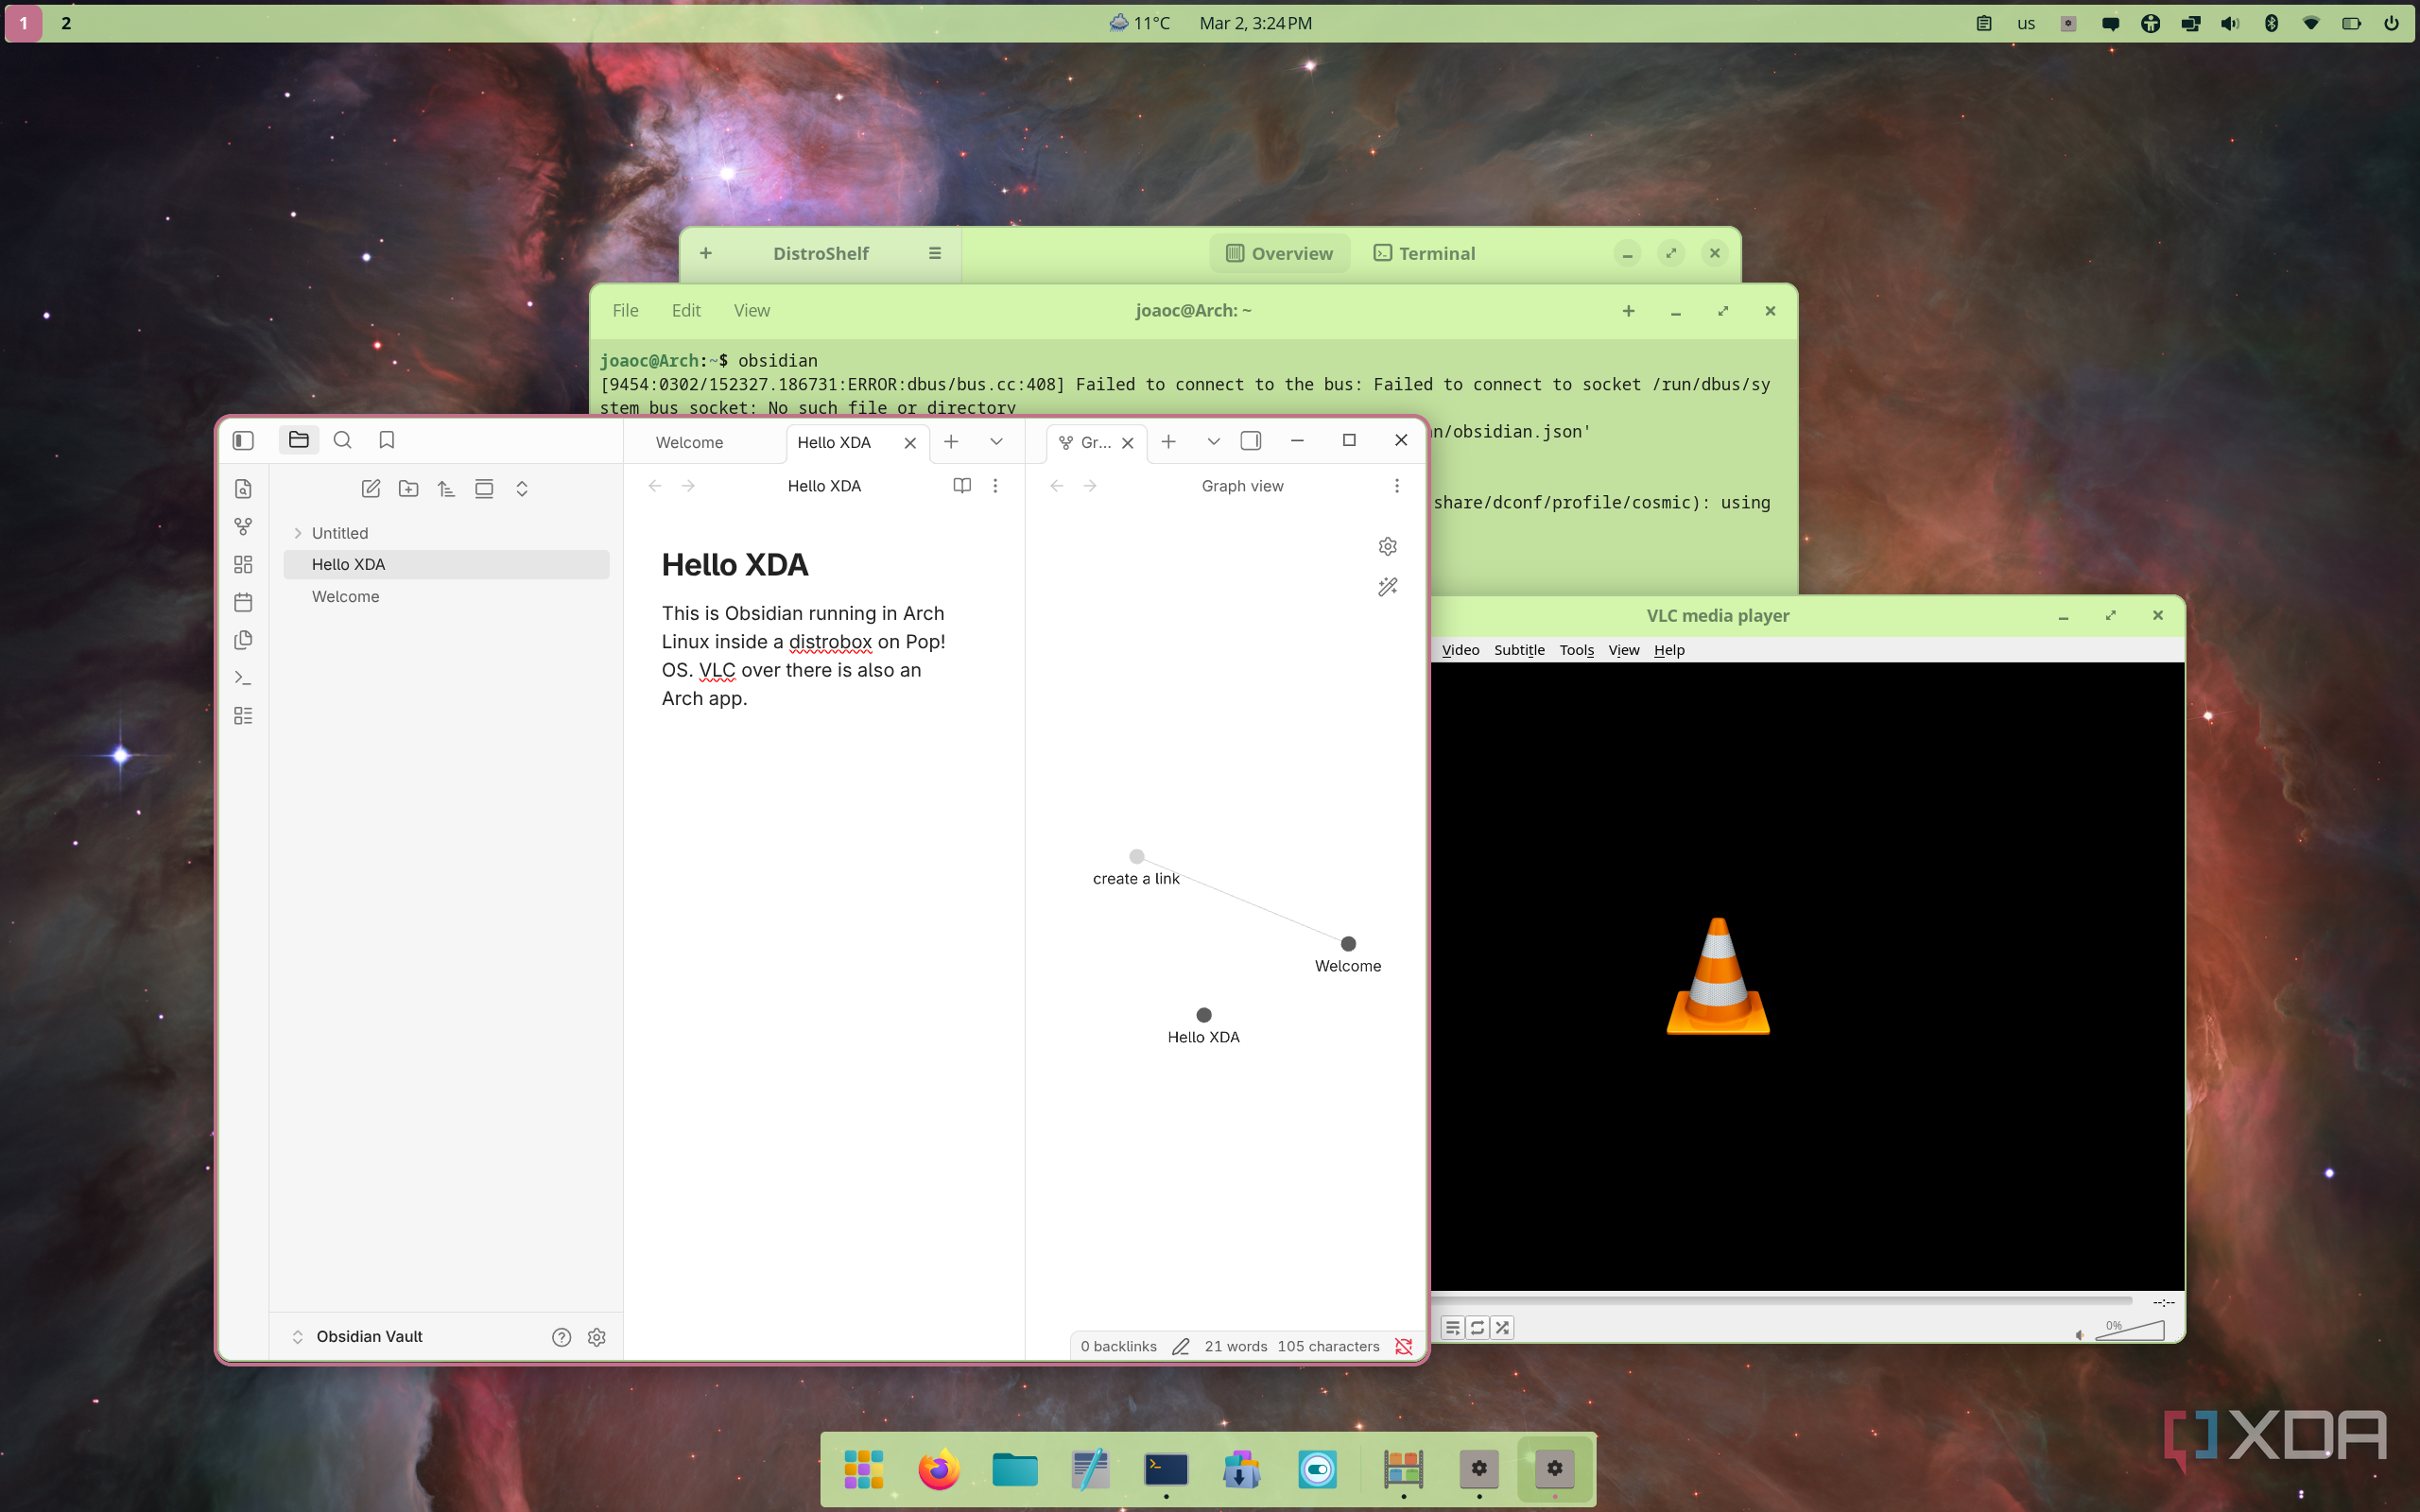Open the tab list dropdown beside Hello XDA
Viewport: 2420px width, 1512px height.
996,442
